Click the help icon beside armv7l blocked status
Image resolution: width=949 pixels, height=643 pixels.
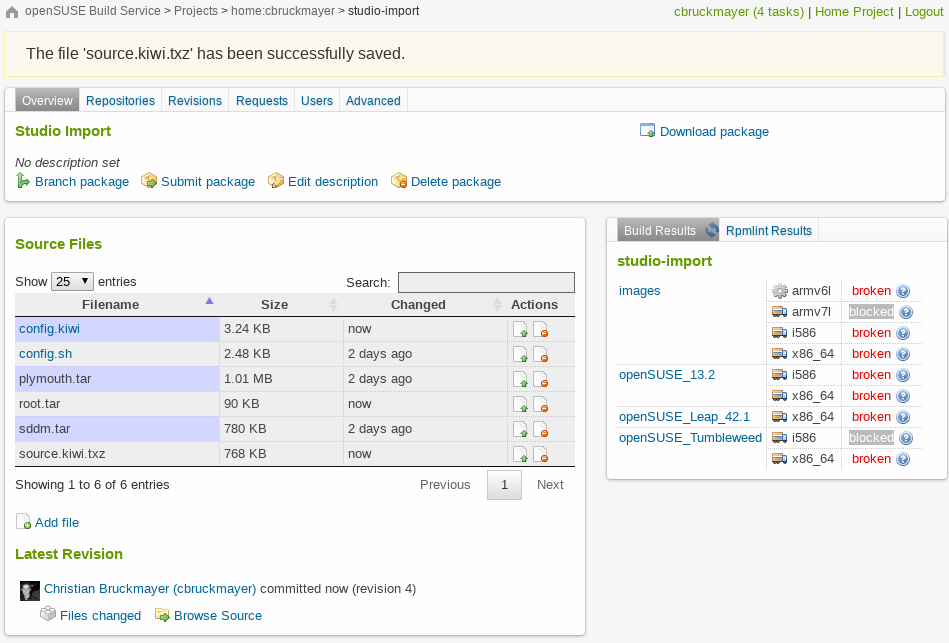tap(906, 312)
